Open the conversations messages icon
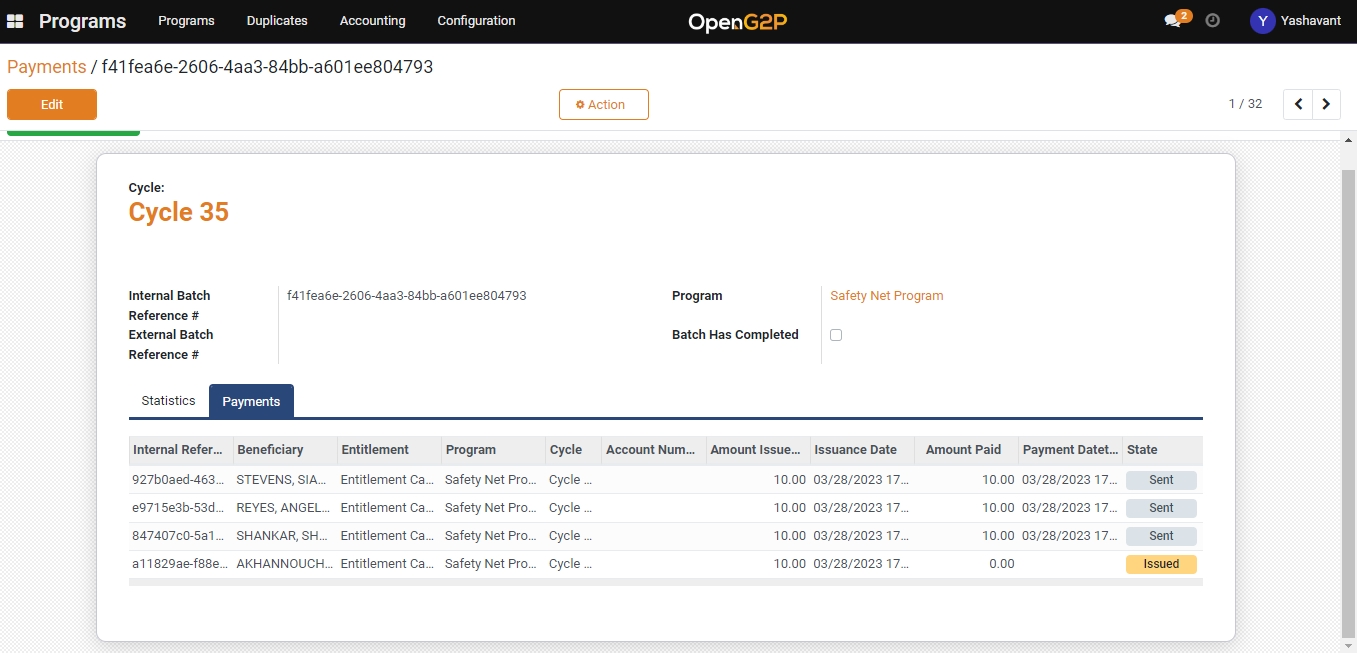 1173,21
